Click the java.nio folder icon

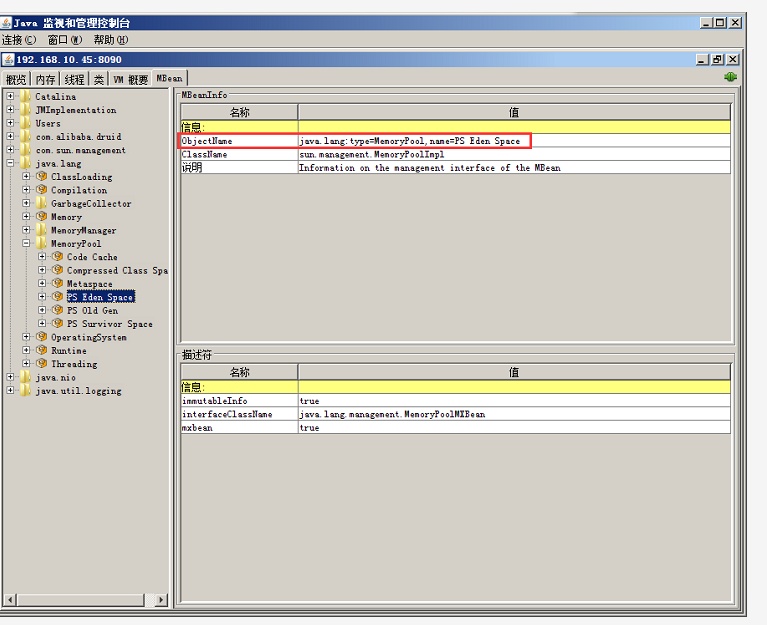tap(25, 377)
